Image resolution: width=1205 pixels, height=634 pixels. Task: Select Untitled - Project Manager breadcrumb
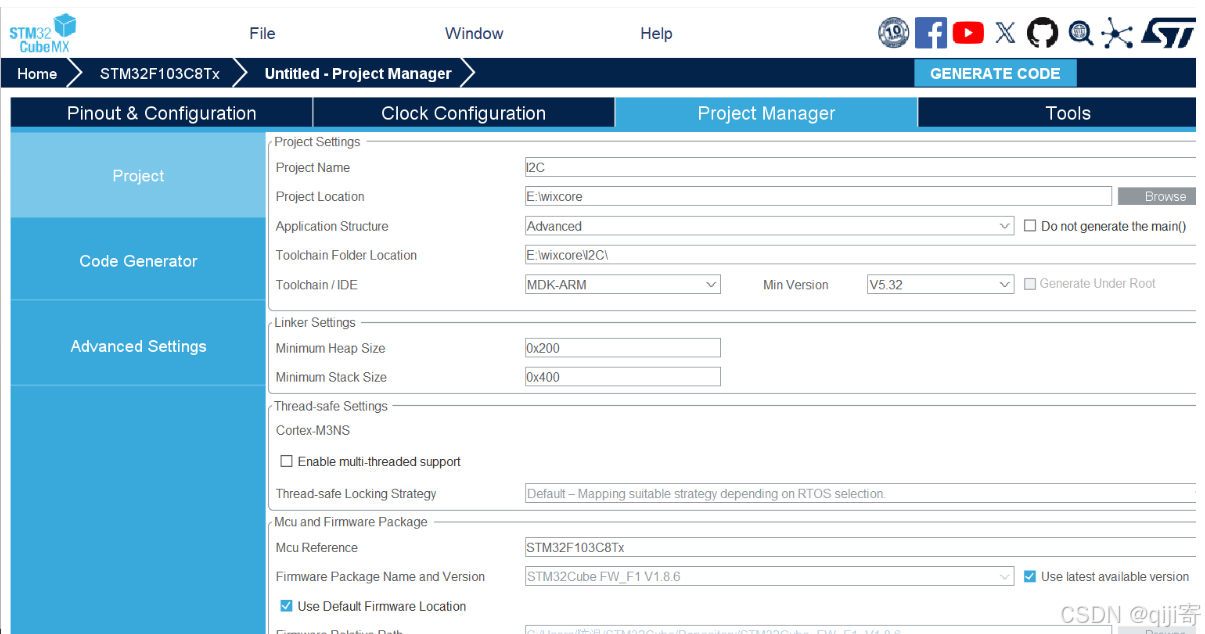pyautogui.click(x=358, y=73)
